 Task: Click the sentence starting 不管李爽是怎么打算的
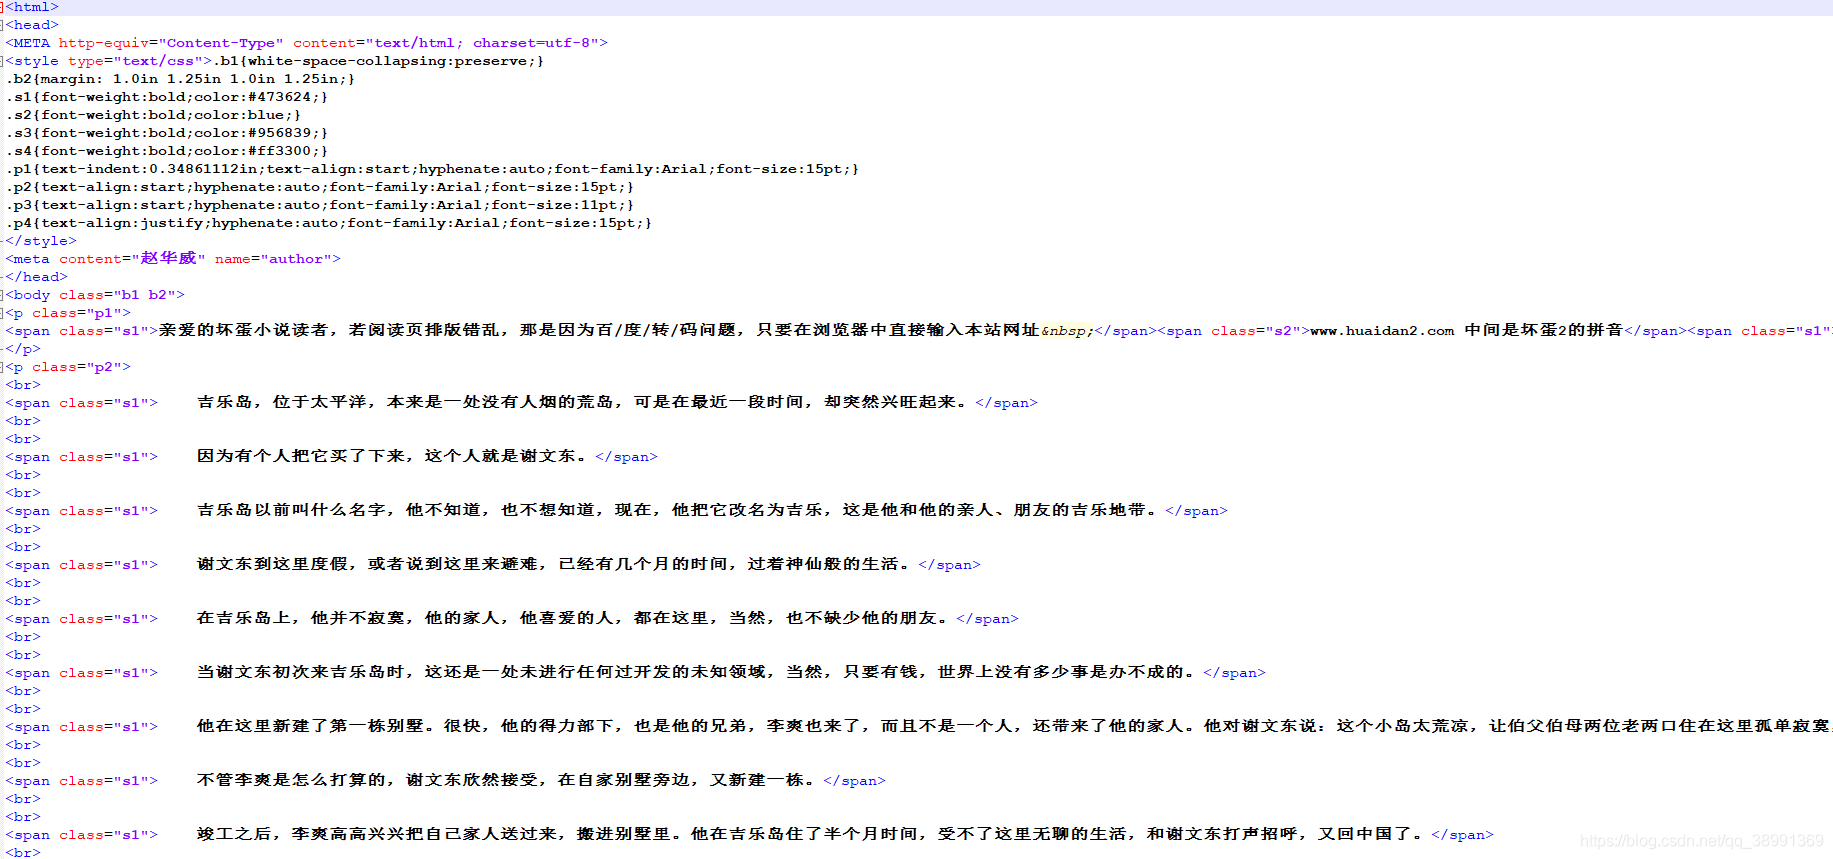(x=507, y=780)
